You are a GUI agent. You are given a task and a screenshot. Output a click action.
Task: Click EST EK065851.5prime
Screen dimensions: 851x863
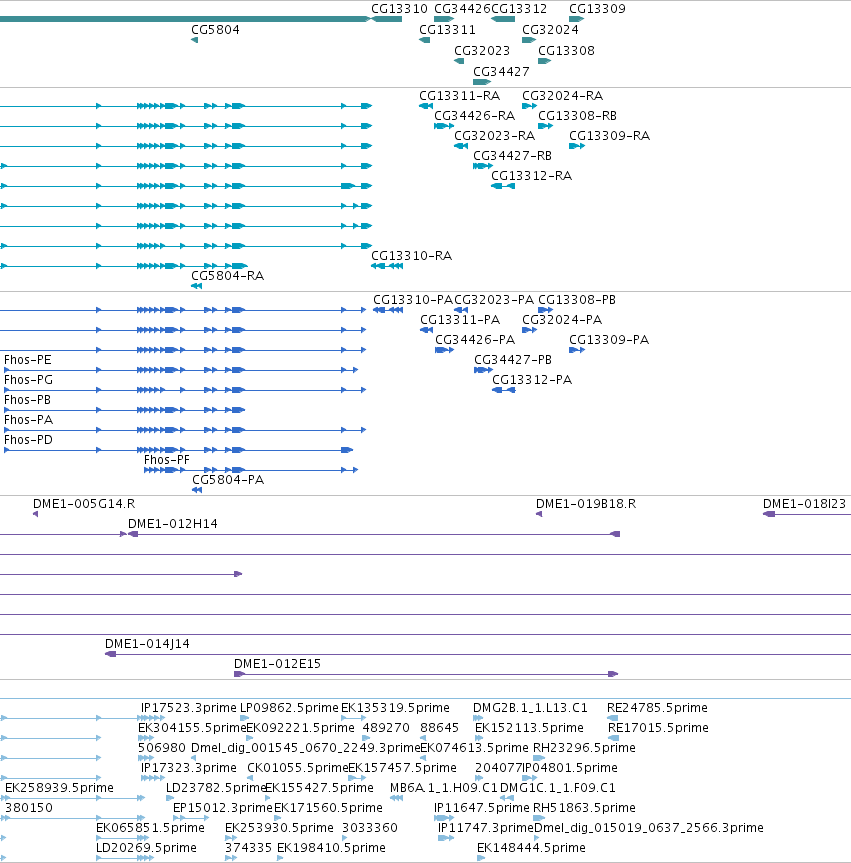tap(150, 828)
